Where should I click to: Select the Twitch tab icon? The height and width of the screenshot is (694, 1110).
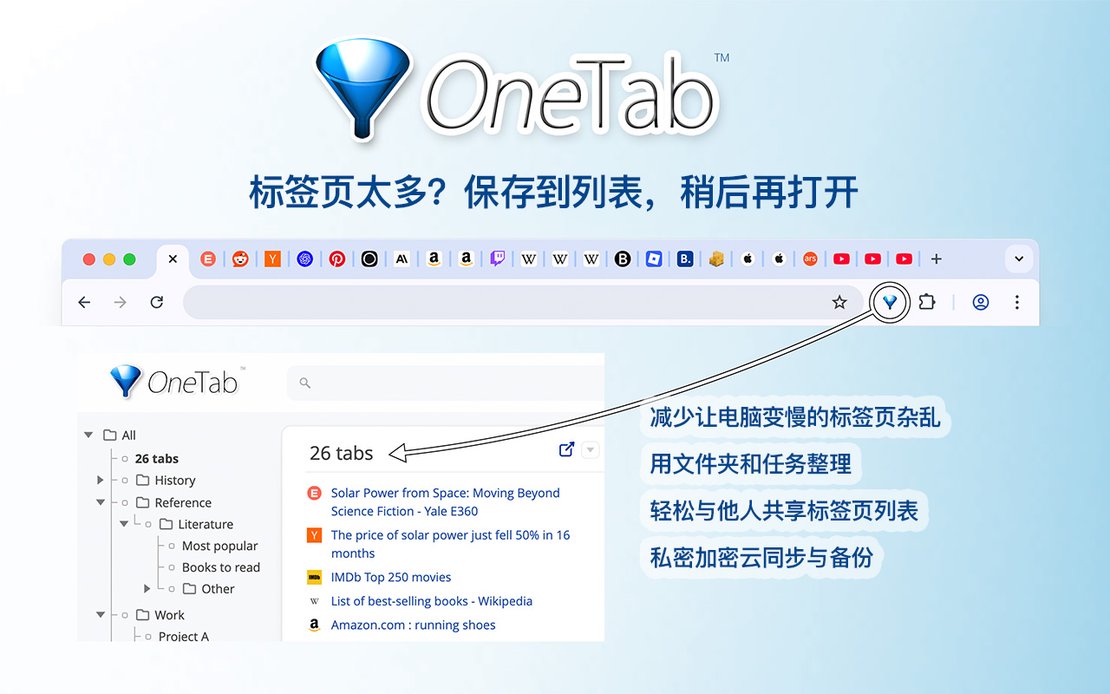click(498, 259)
